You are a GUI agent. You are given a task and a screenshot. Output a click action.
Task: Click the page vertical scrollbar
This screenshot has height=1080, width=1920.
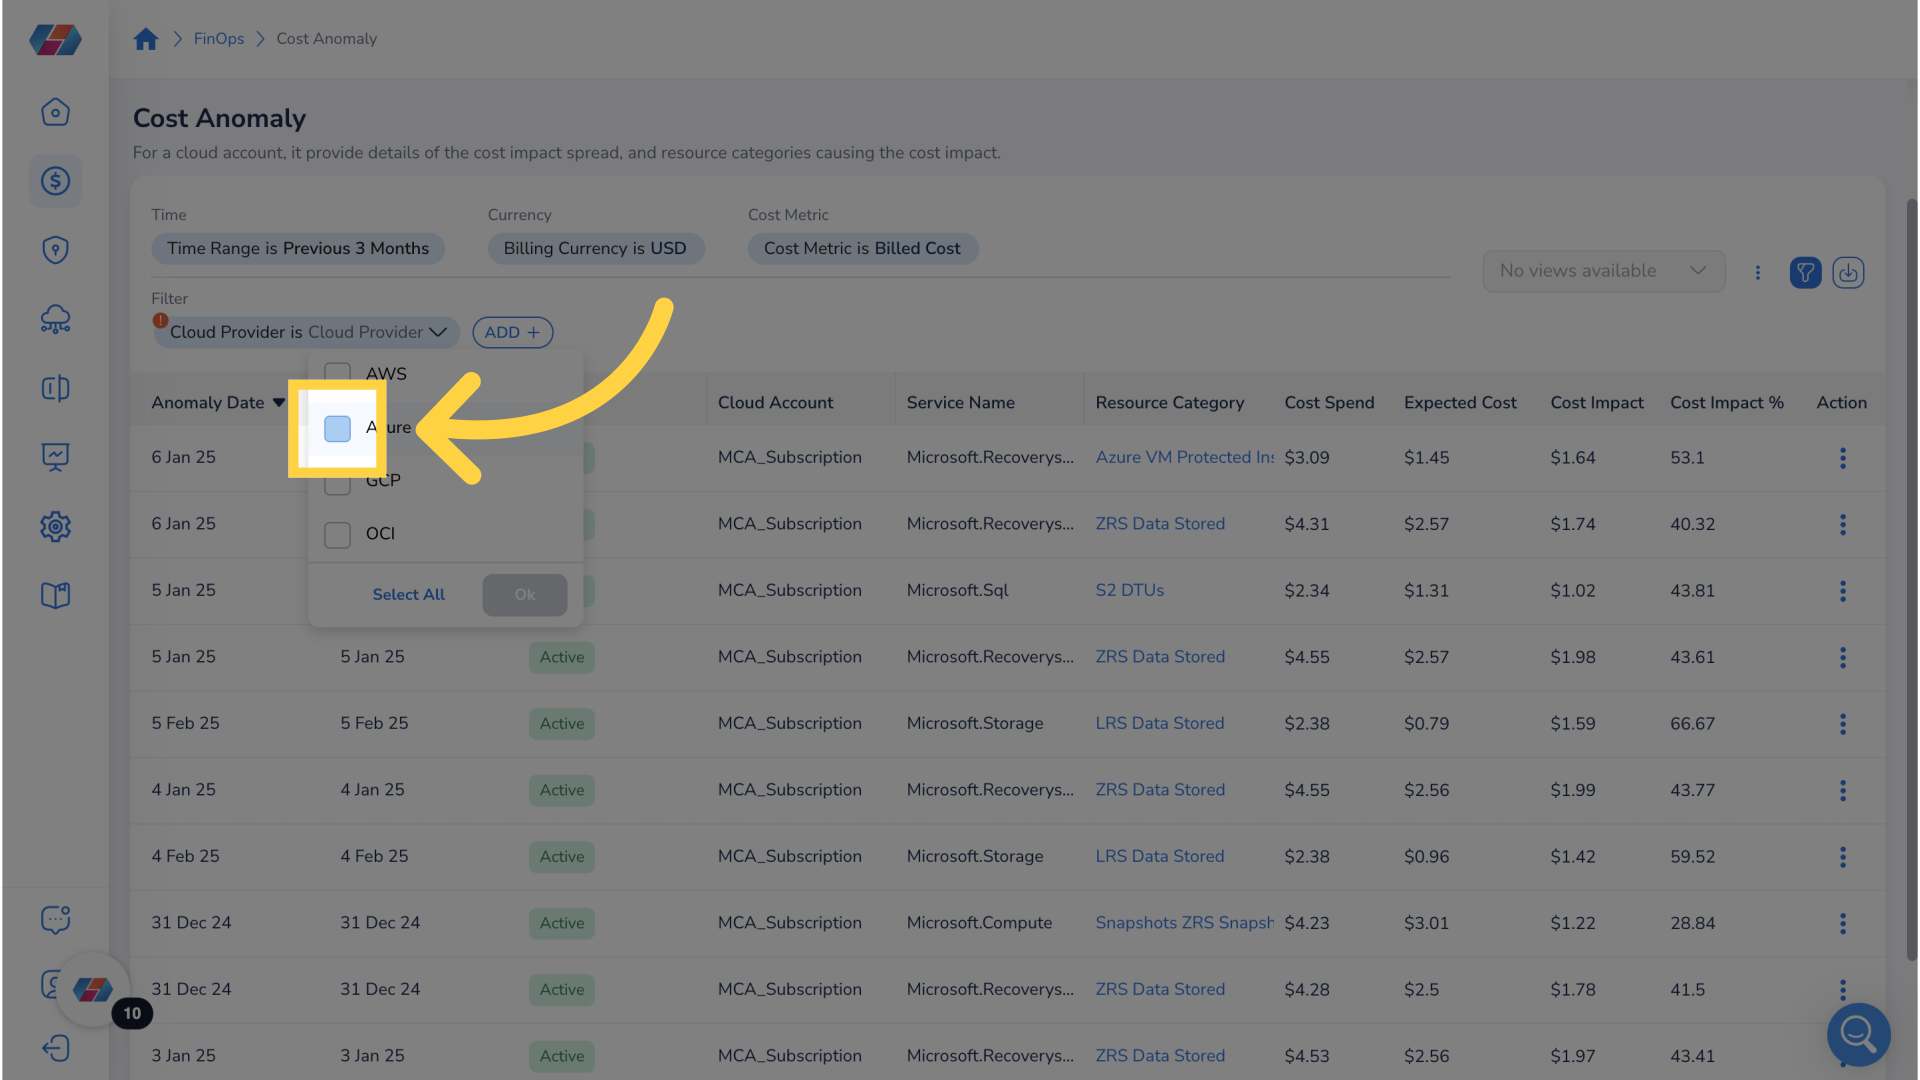coord(1911,580)
